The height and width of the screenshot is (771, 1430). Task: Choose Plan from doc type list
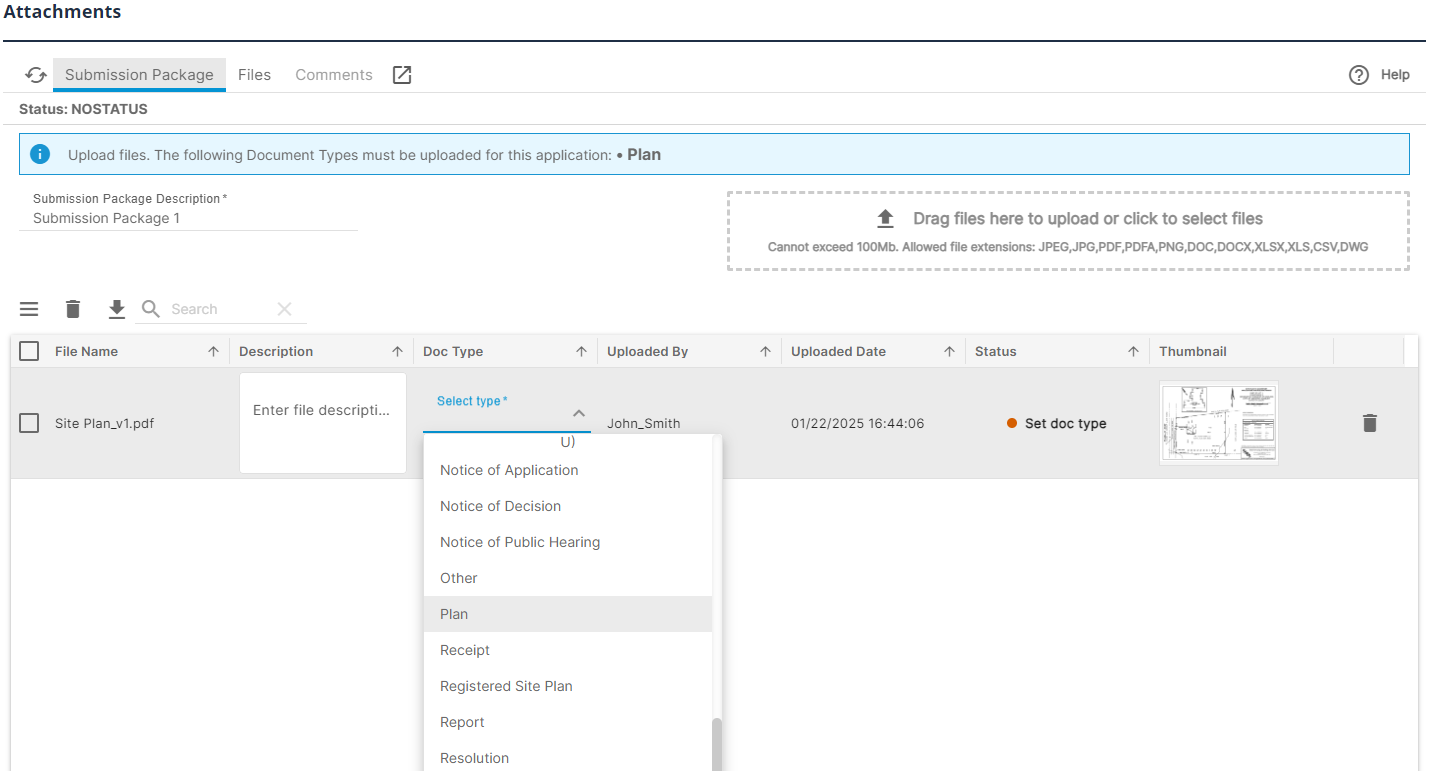(454, 614)
